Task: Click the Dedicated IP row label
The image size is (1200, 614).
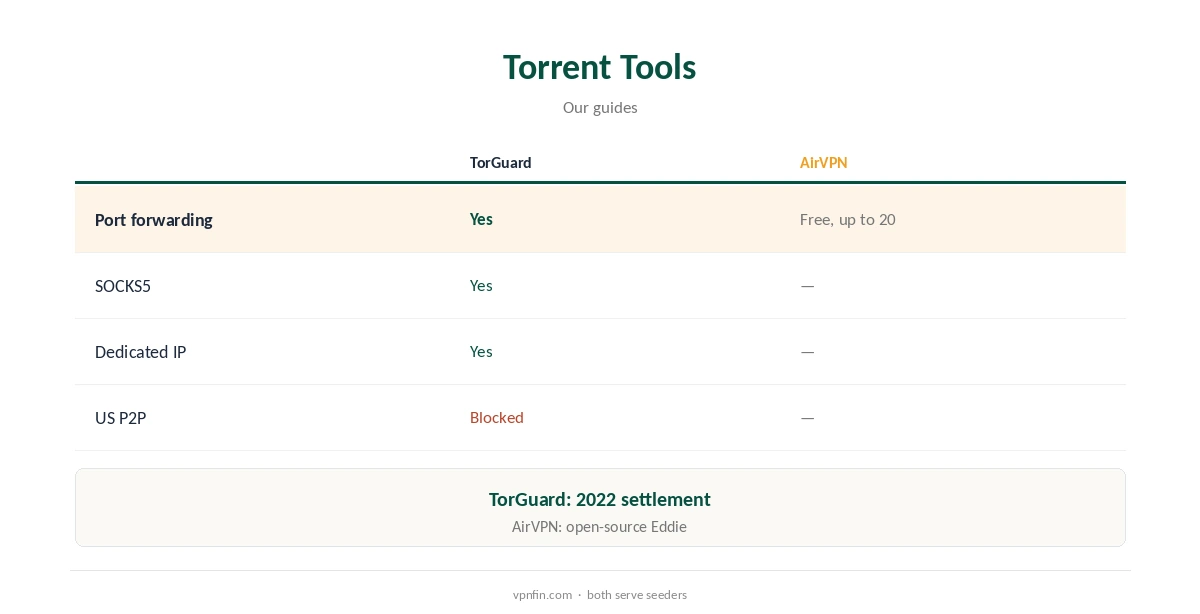Action: pyautogui.click(x=141, y=352)
